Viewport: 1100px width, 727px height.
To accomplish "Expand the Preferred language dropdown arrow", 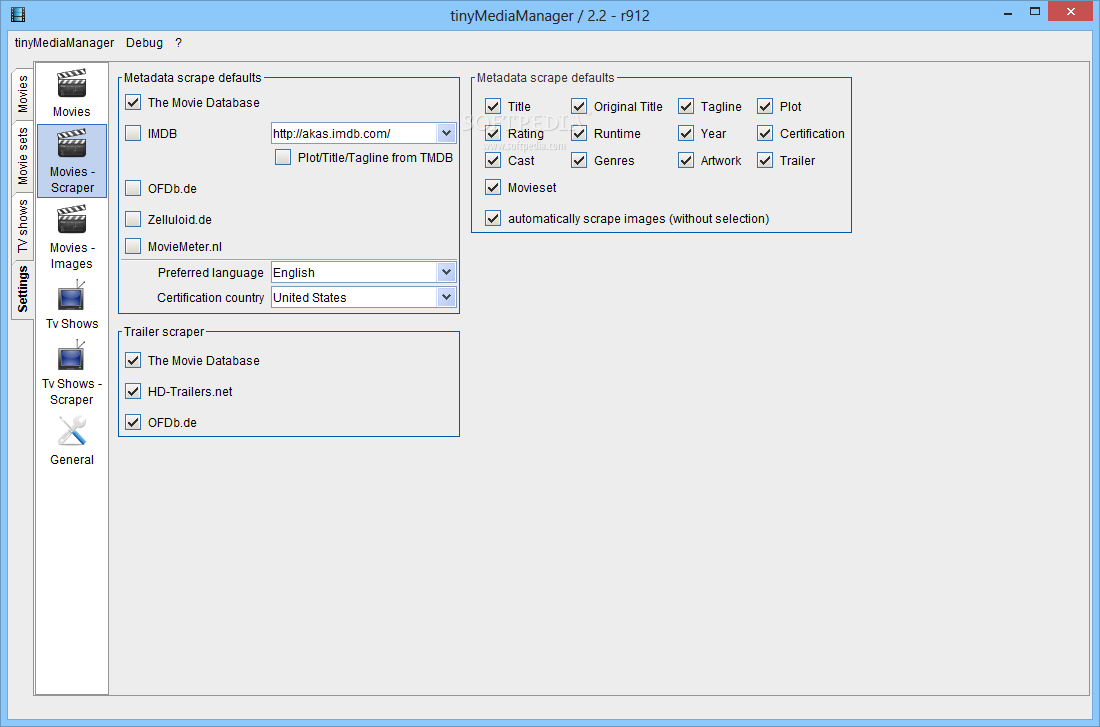I will [446, 272].
